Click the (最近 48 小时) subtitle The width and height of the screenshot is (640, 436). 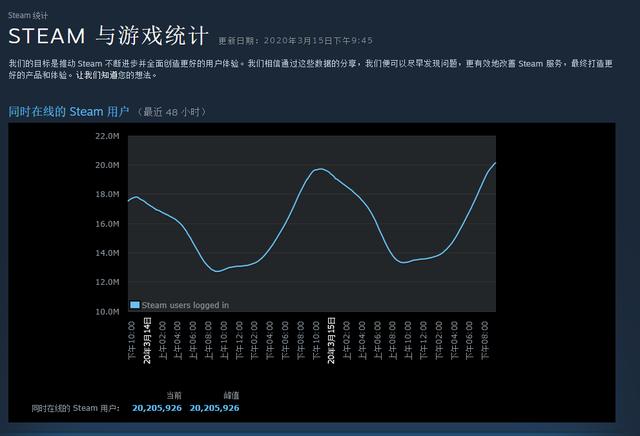[x=171, y=112]
